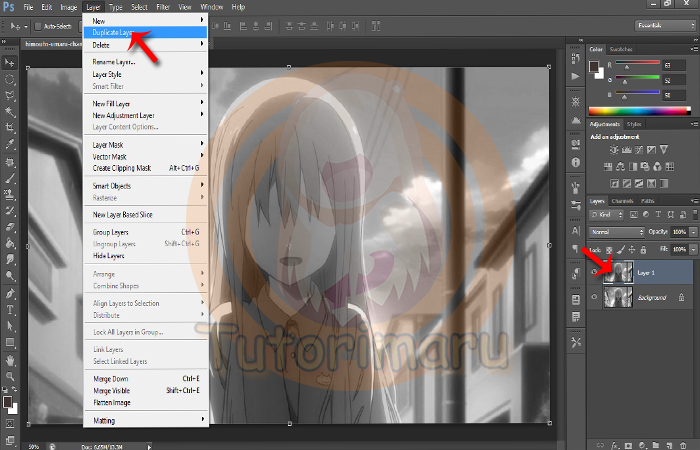Hide the Background layer eye icon
The height and width of the screenshot is (450, 700).
pos(594,296)
